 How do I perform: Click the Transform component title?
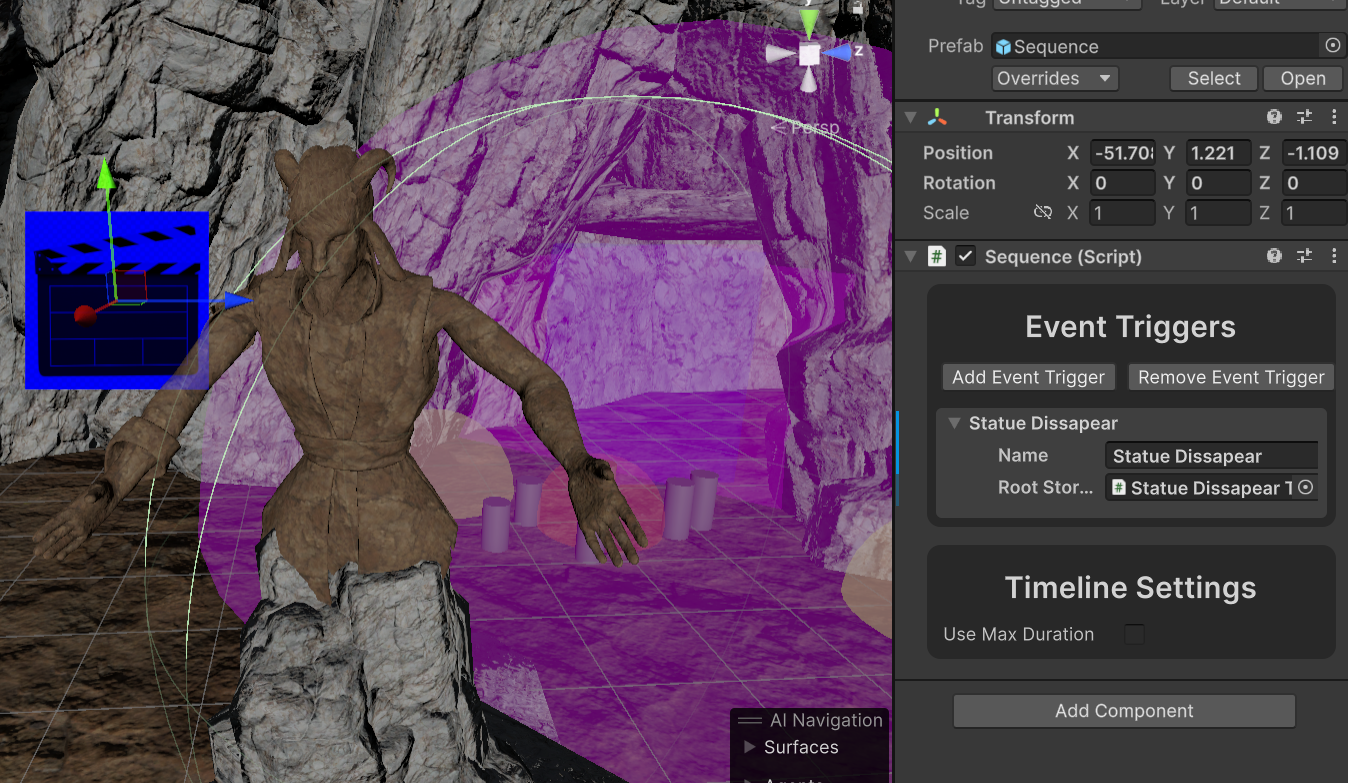[x=1029, y=117]
